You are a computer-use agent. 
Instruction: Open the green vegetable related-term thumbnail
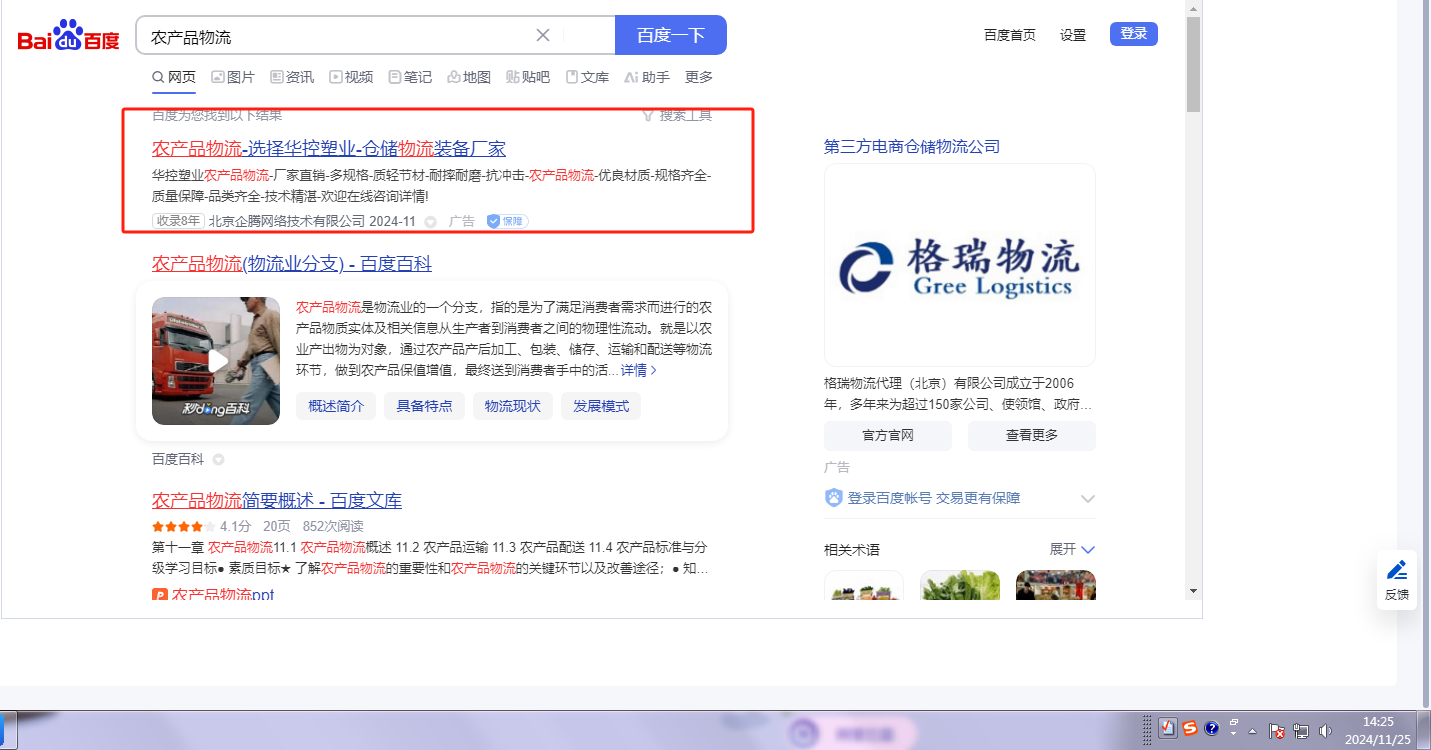point(960,585)
